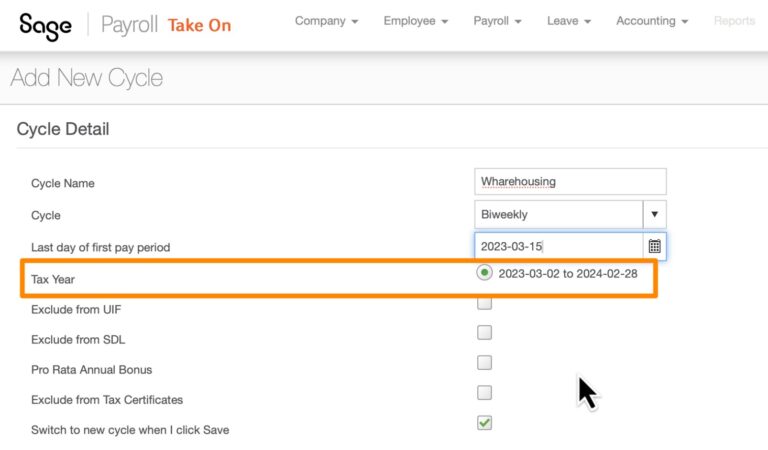Screen dimensions: 768x450
Task: Click the Cycle dropdown arrow button
Action: (x=654, y=214)
